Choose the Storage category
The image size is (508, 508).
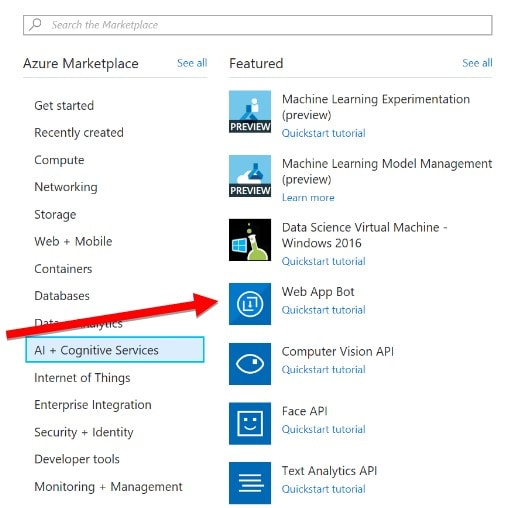pyautogui.click(x=55, y=215)
